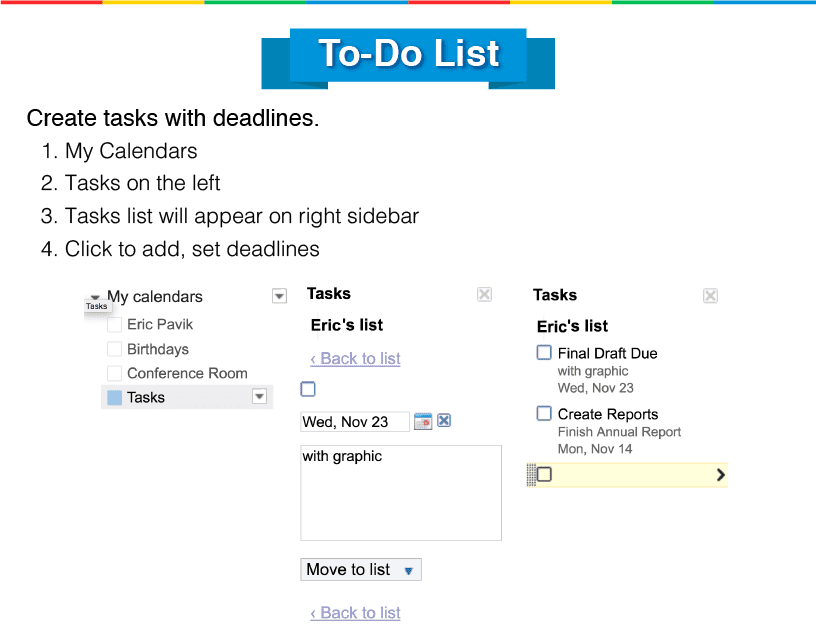
Task: Close the middle Tasks panel
Action: coord(484,294)
